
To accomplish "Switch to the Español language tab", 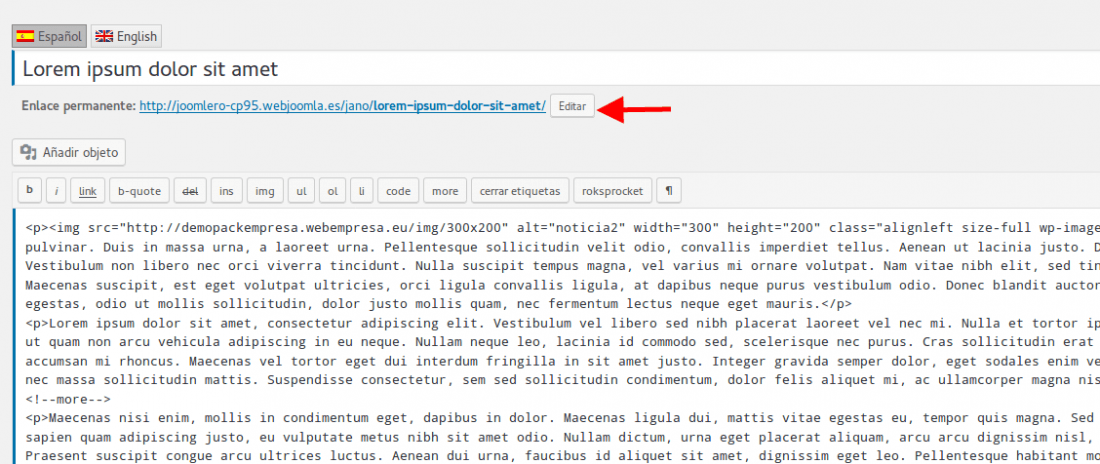I will 50,37.
